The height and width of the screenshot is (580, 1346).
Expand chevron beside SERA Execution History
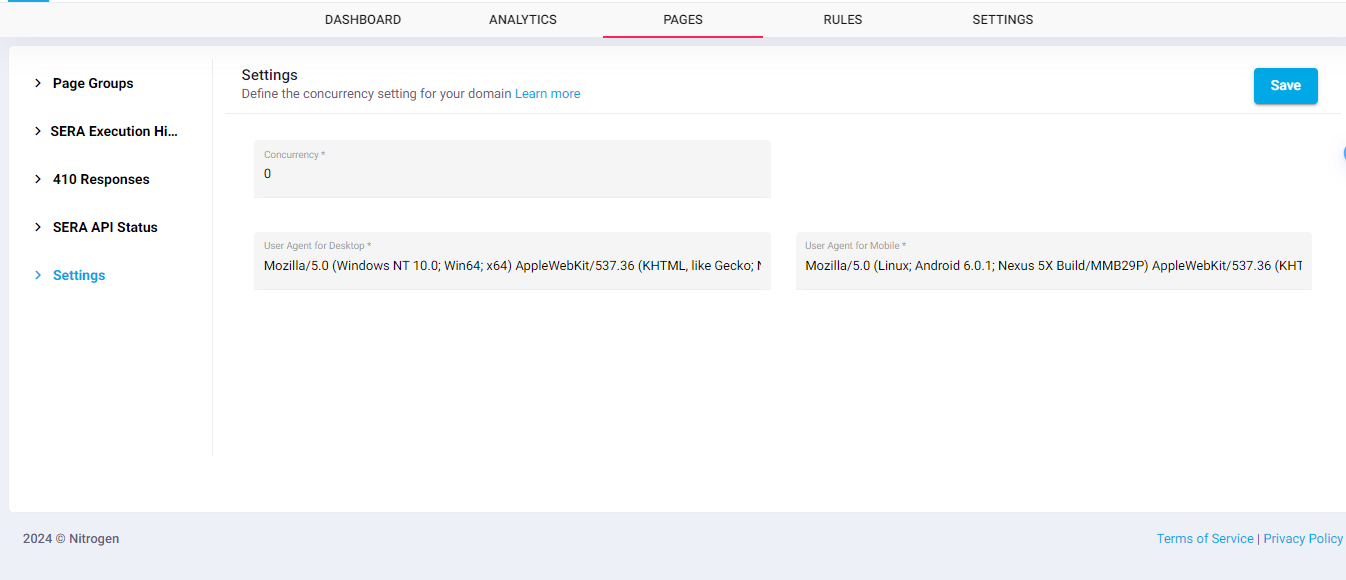38,132
